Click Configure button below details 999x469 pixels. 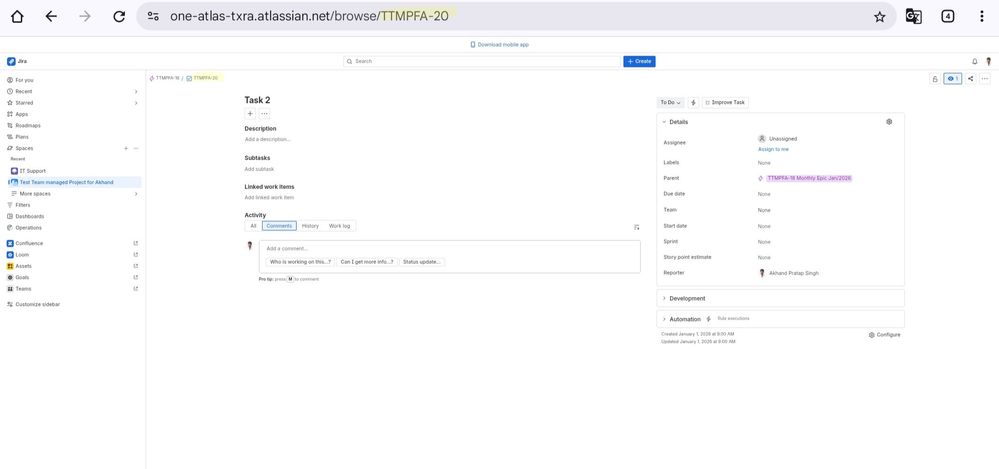[884, 335]
